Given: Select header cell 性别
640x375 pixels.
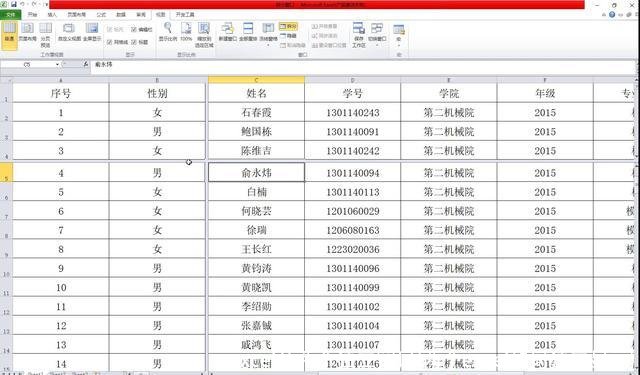Looking at the screenshot, I should click(157, 93).
